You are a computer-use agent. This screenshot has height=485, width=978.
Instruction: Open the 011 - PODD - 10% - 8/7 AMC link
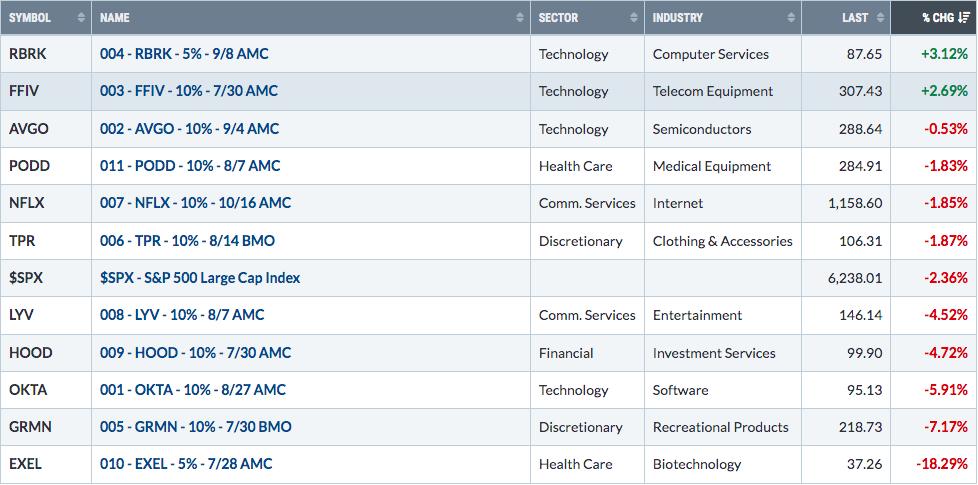point(190,166)
